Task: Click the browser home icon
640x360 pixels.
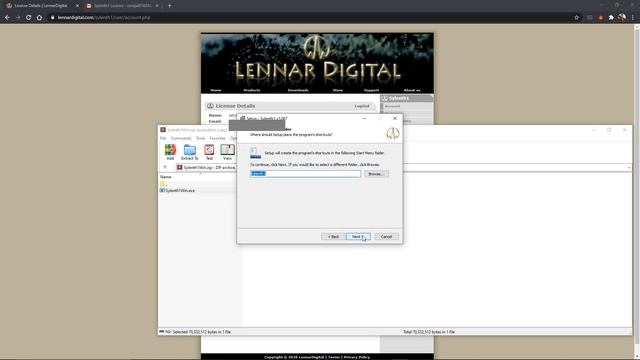Action: [39, 18]
